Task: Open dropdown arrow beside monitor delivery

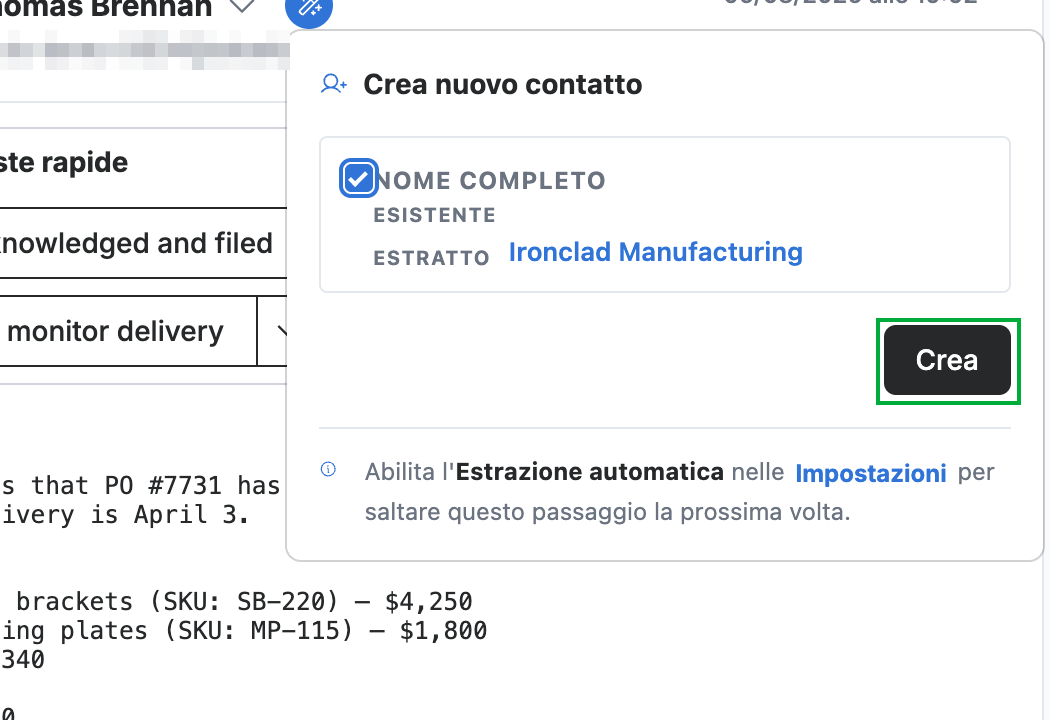Action: [280, 331]
